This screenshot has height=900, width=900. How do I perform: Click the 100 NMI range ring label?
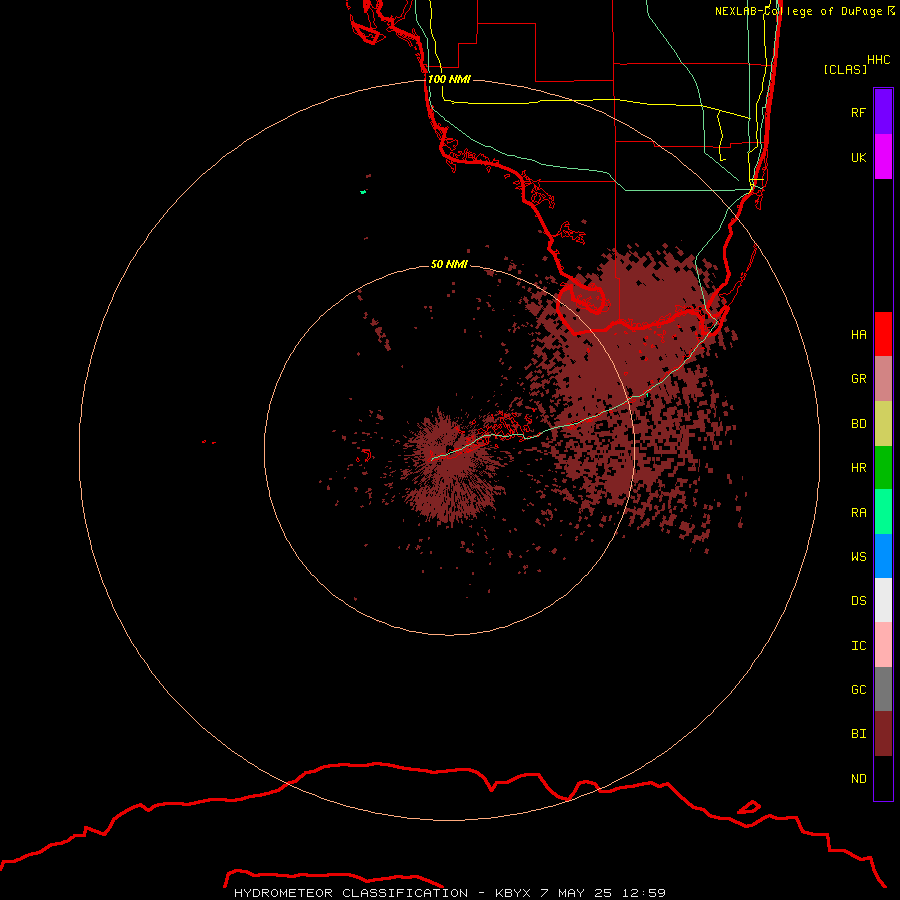point(449,79)
